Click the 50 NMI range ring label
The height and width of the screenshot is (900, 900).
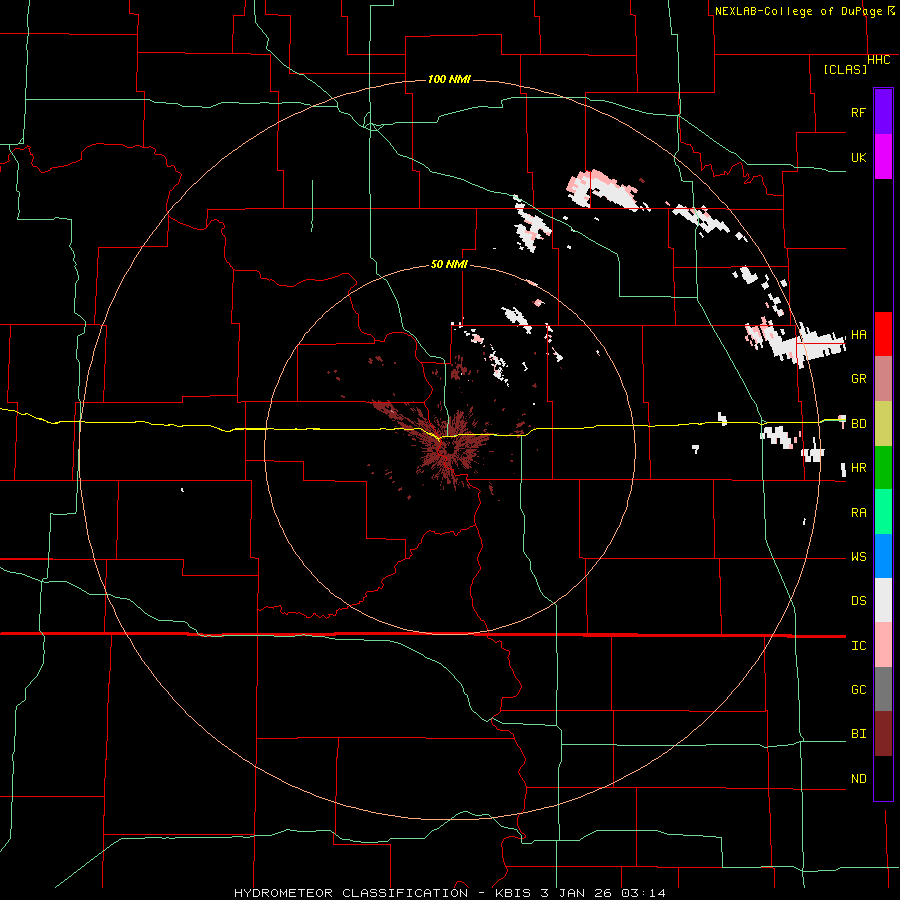(x=449, y=264)
